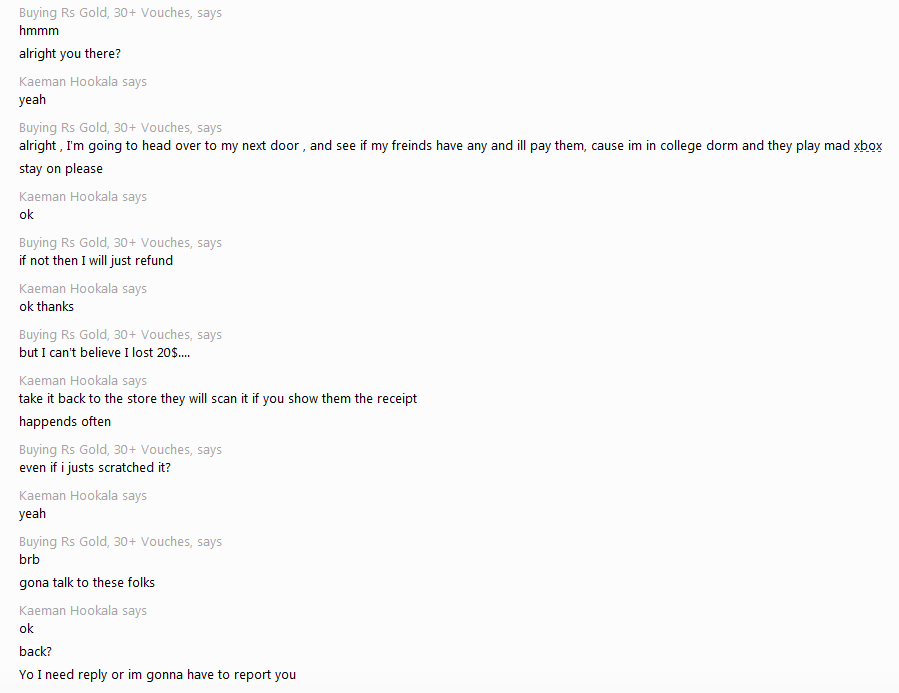This screenshot has width=899, height=693.
Task: Click the "hmmm" message
Action: [x=39, y=31]
